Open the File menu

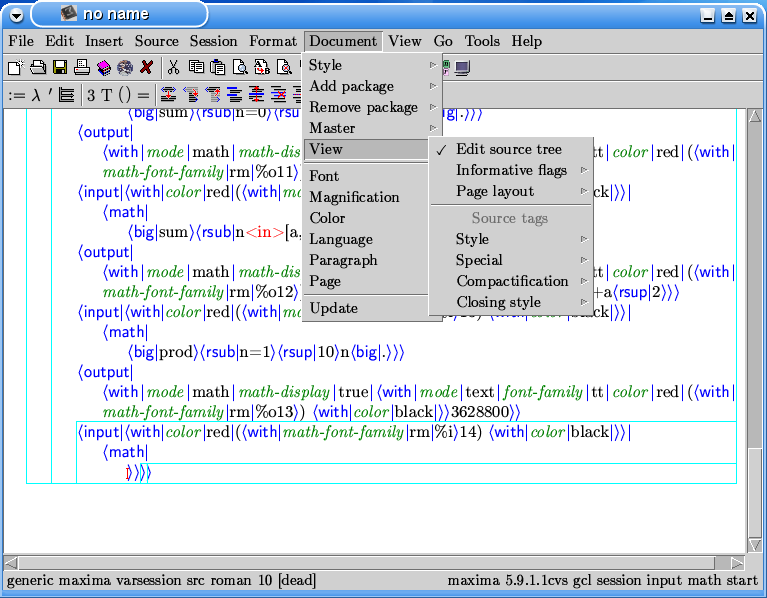(x=21, y=41)
